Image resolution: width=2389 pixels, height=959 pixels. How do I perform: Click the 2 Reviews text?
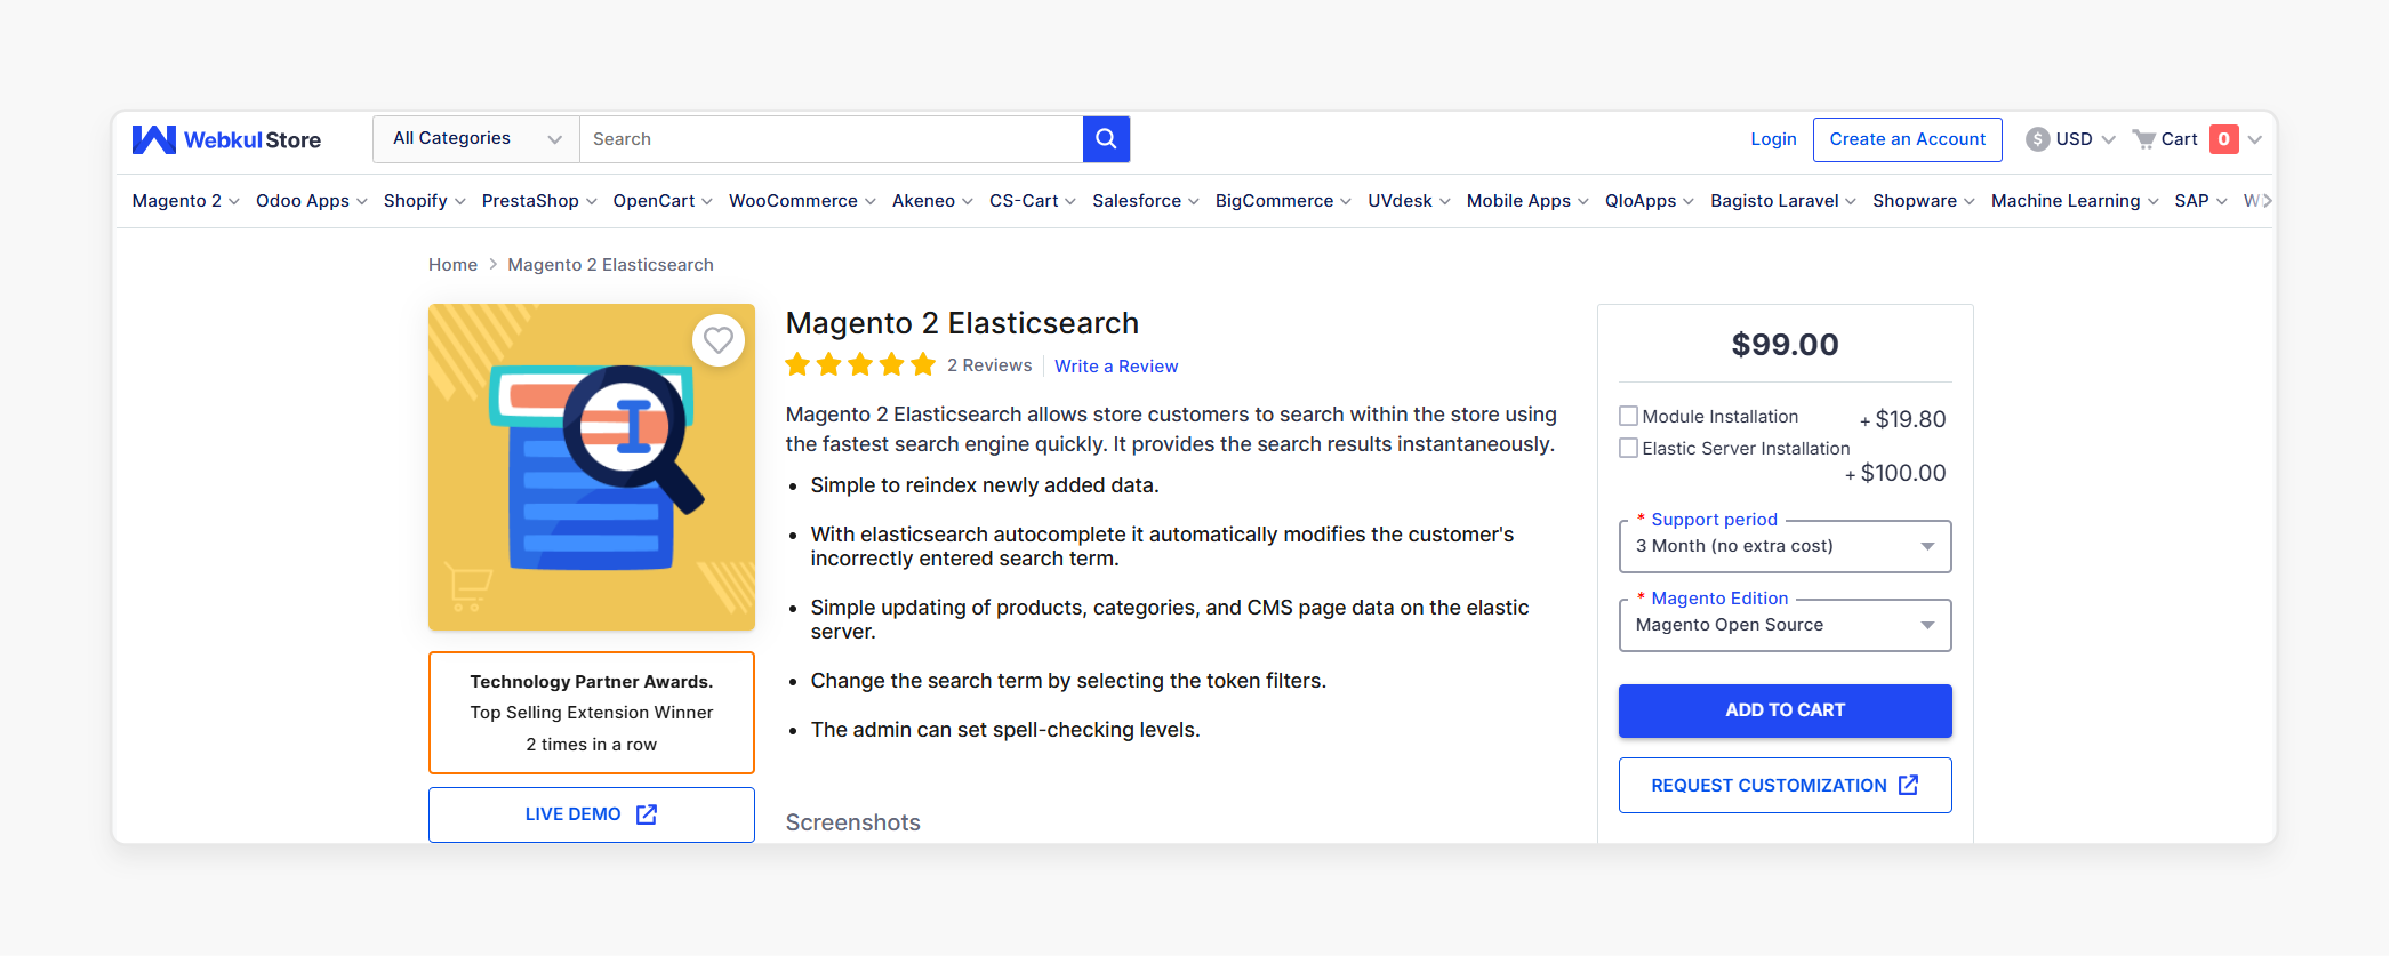coord(989,366)
